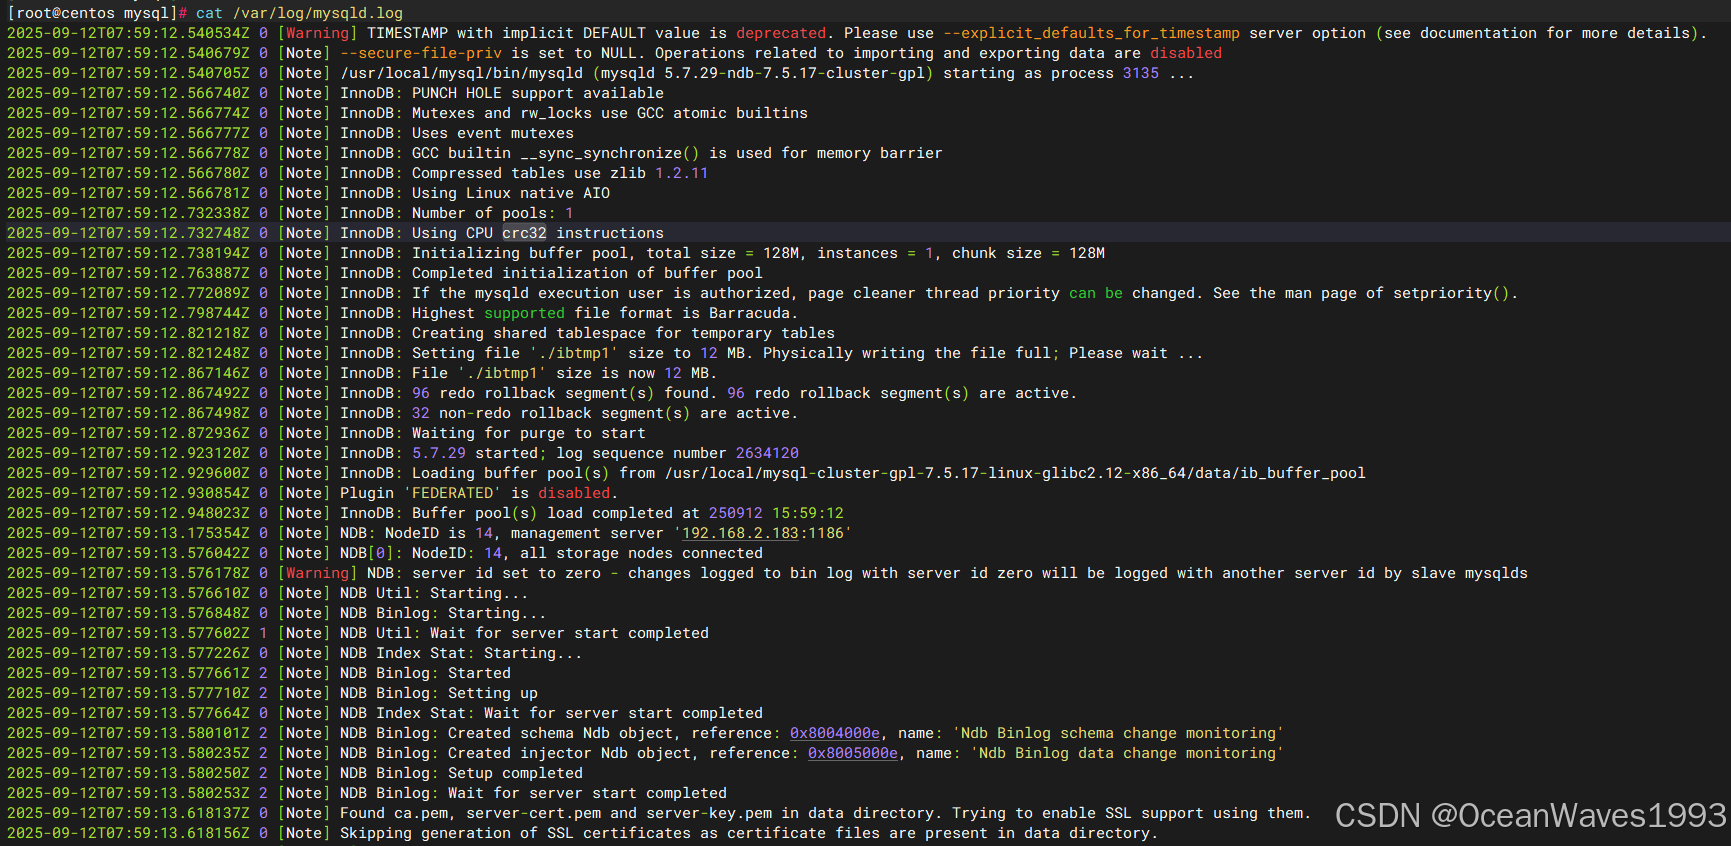The width and height of the screenshot is (1731, 846).
Task: Click 'PUNCH HOLE support available' text
Action: tap(538, 93)
